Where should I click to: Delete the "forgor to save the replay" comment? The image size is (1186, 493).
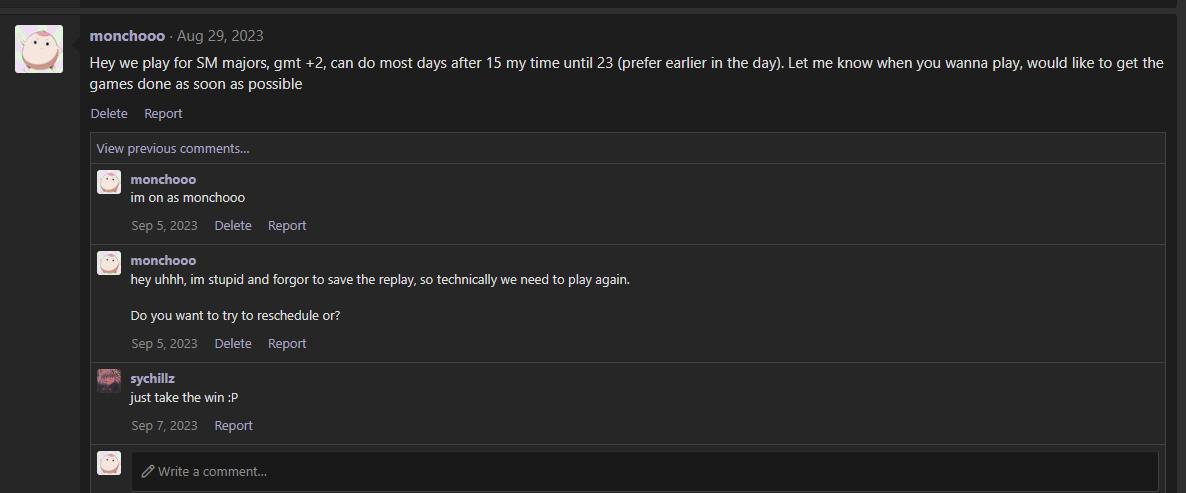[x=233, y=344]
